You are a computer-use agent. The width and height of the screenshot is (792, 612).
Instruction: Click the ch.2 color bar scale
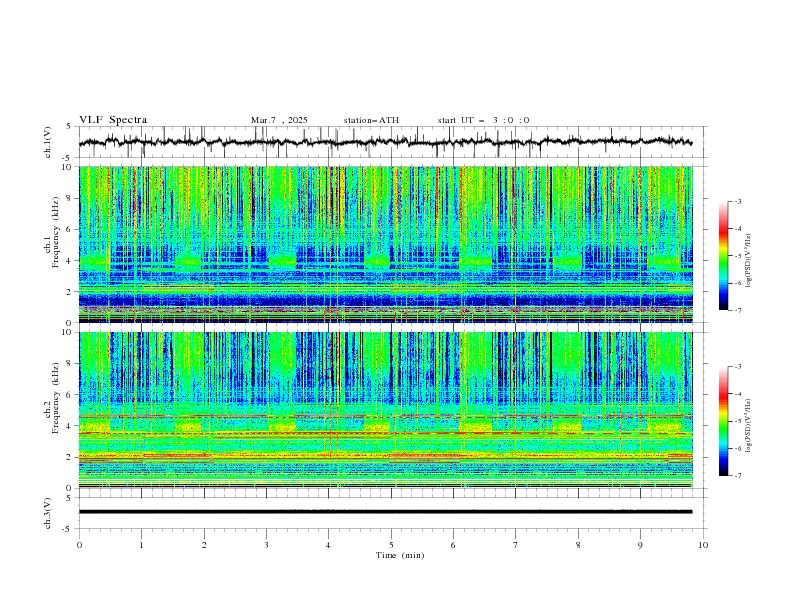pyautogui.click(x=723, y=421)
